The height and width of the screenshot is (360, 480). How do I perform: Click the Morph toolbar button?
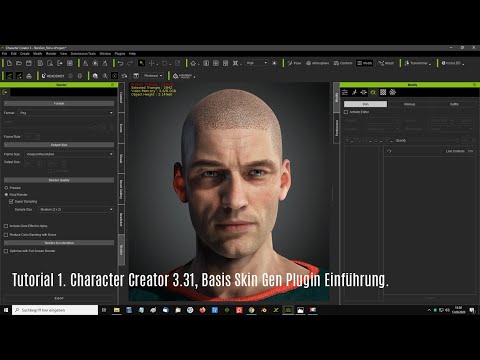click(386, 63)
